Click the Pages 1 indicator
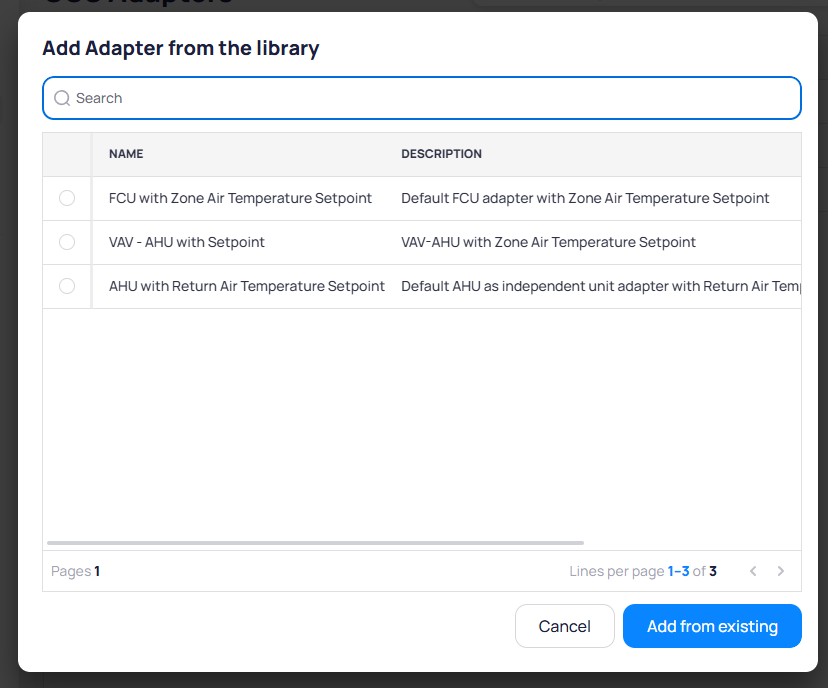 coord(76,571)
